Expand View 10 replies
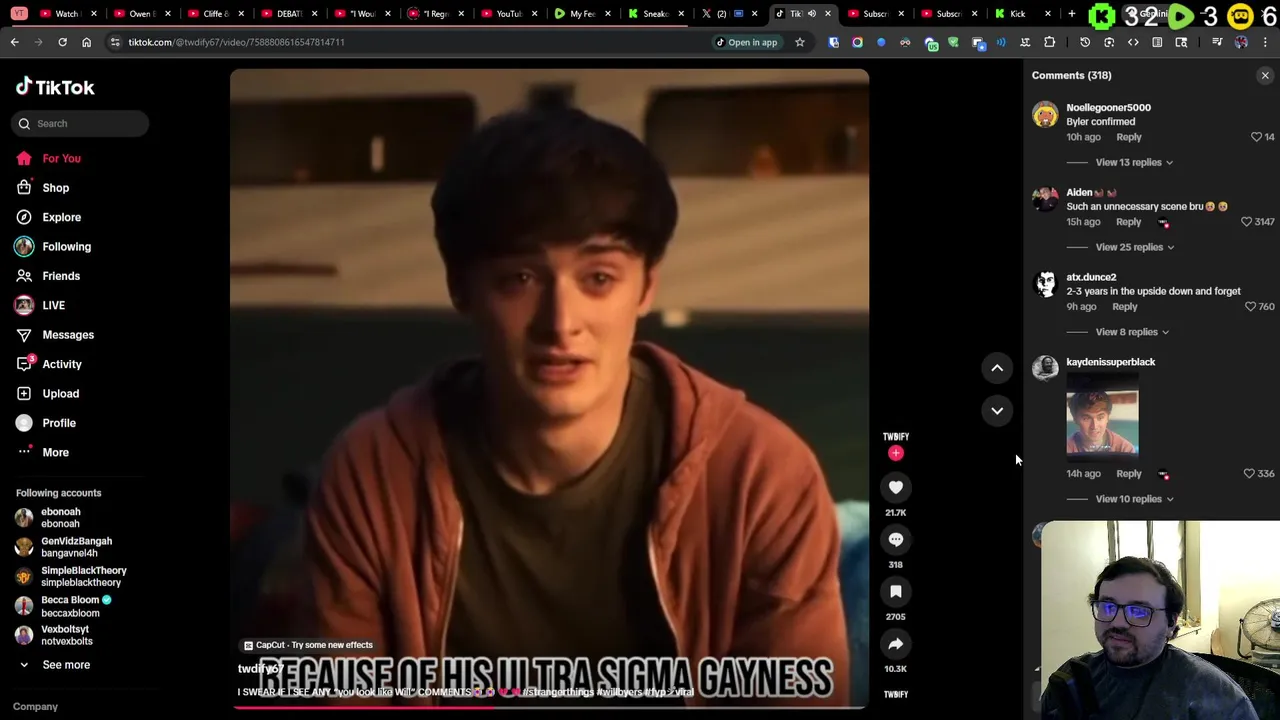 tap(1135, 499)
